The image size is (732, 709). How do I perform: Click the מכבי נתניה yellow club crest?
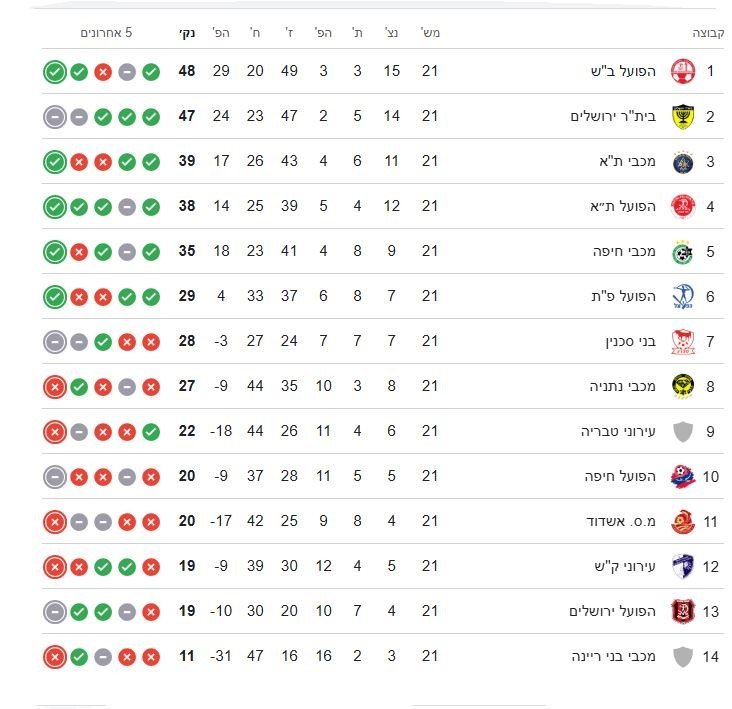(x=683, y=386)
